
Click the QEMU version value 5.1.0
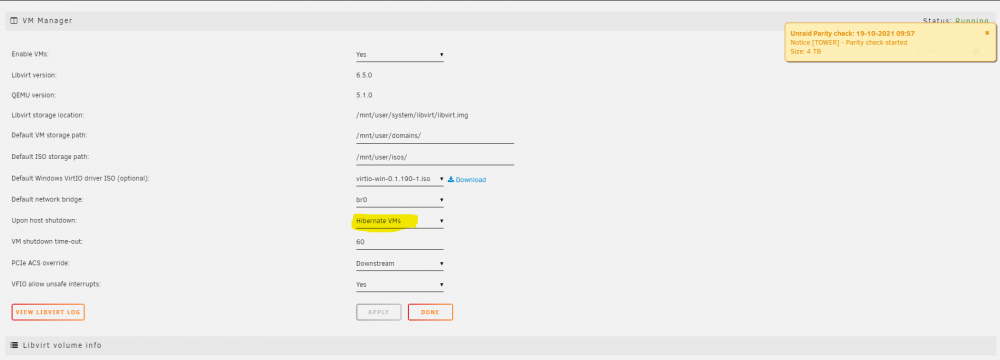pos(364,96)
